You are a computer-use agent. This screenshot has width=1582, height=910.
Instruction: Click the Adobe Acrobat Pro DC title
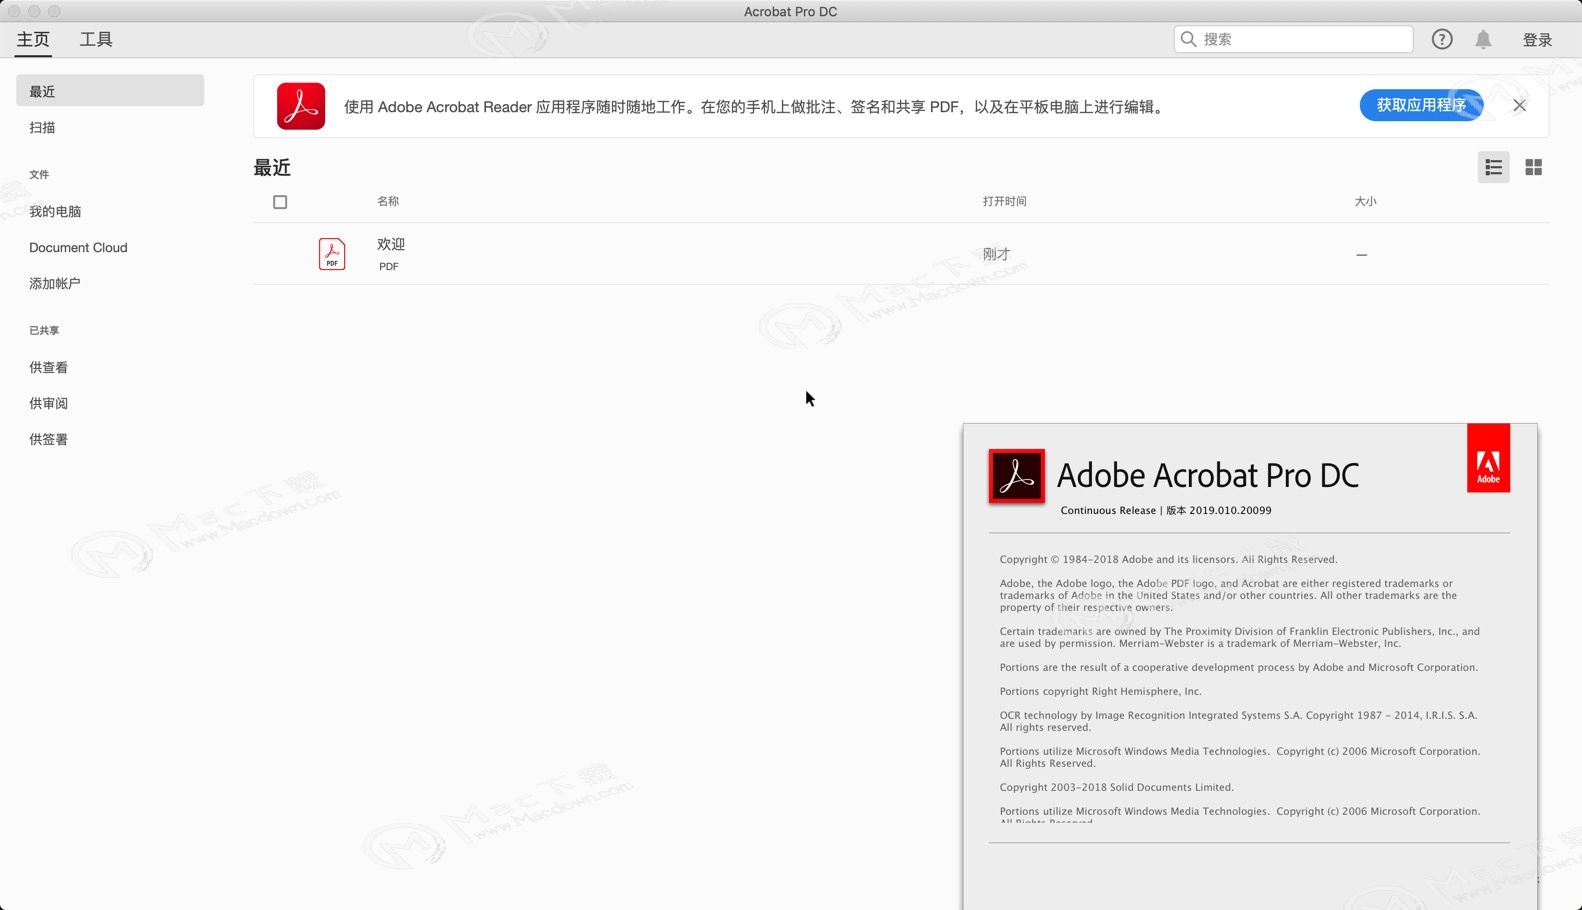click(x=1208, y=475)
